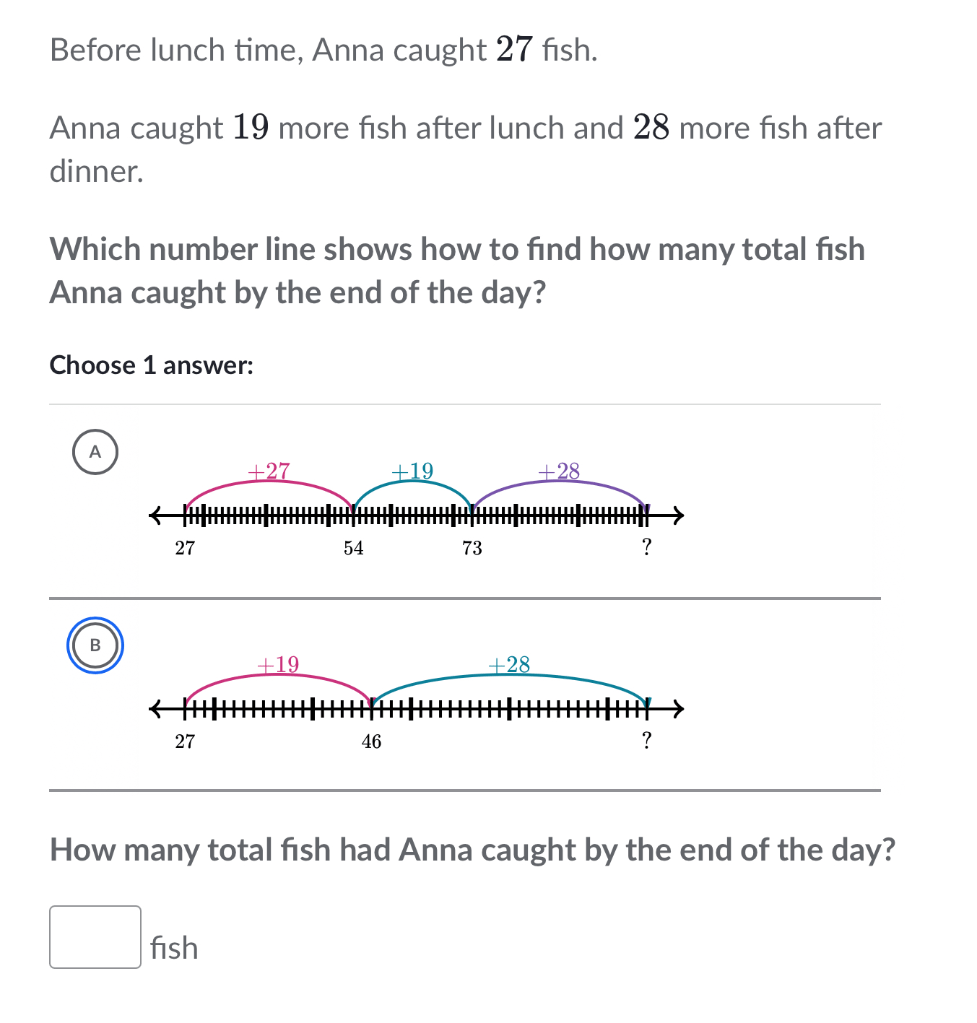
Task: Click the number line in option A
Action: coord(416,516)
